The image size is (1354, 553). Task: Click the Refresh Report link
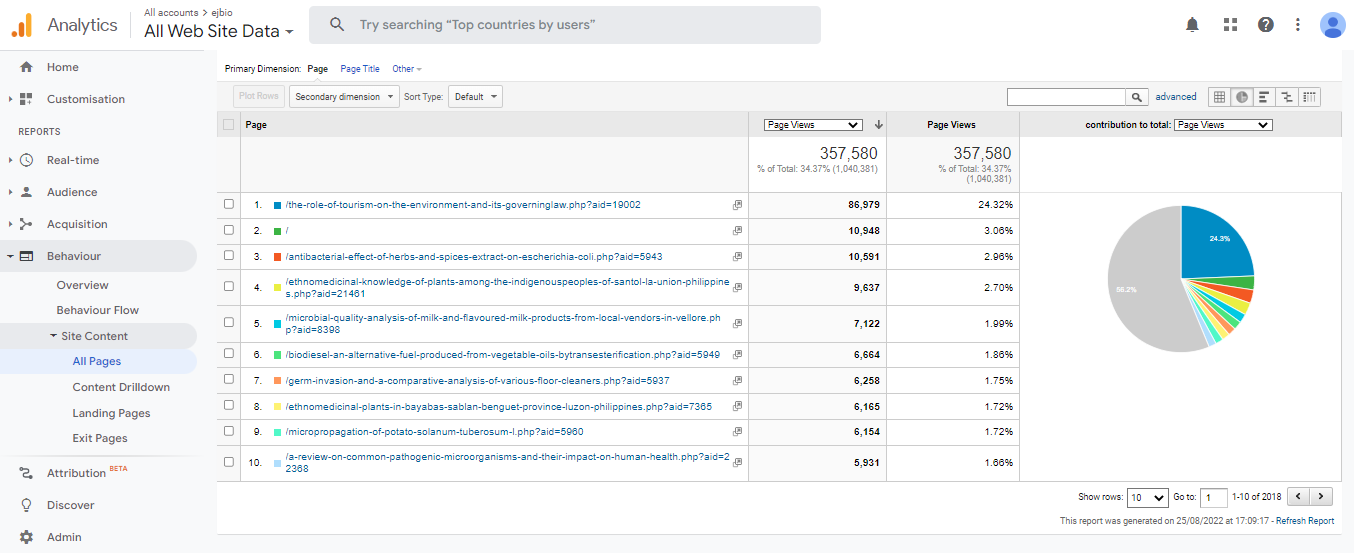(x=1304, y=521)
